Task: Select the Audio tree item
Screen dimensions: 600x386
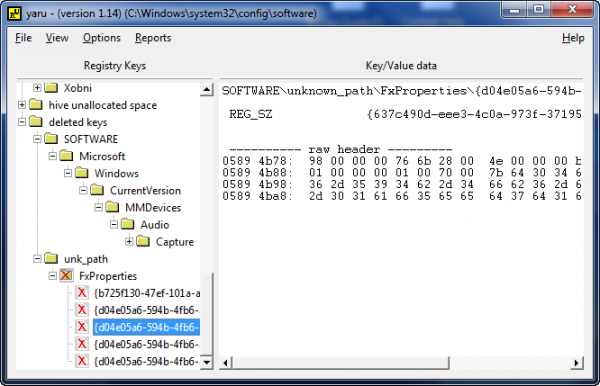Action: pos(155,225)
